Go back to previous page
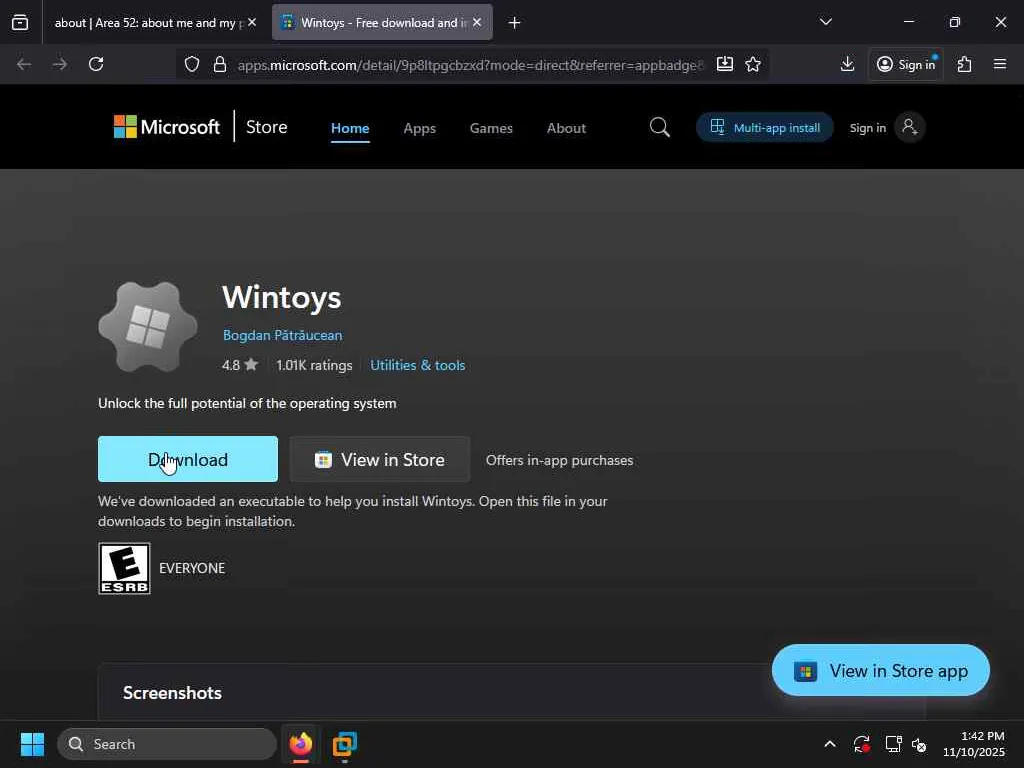The image size is (1024, 768). click(24, 64)
